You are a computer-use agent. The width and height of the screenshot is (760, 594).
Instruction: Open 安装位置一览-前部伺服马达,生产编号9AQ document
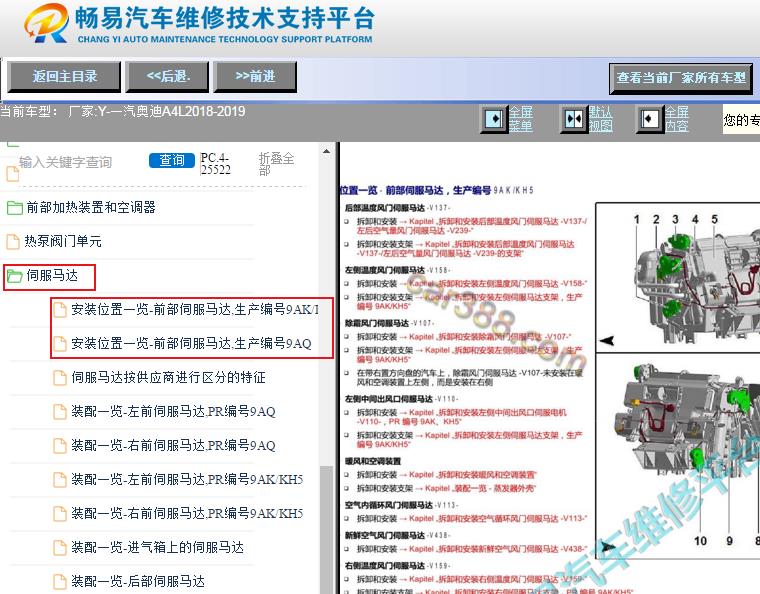coord(191,344)
